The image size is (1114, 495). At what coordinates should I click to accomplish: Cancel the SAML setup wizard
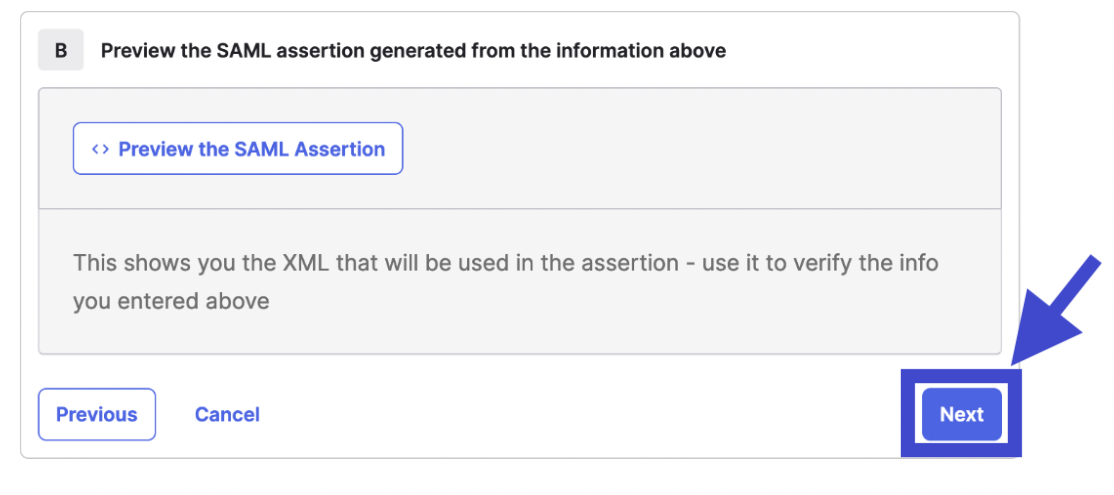[x=227, y=414]
